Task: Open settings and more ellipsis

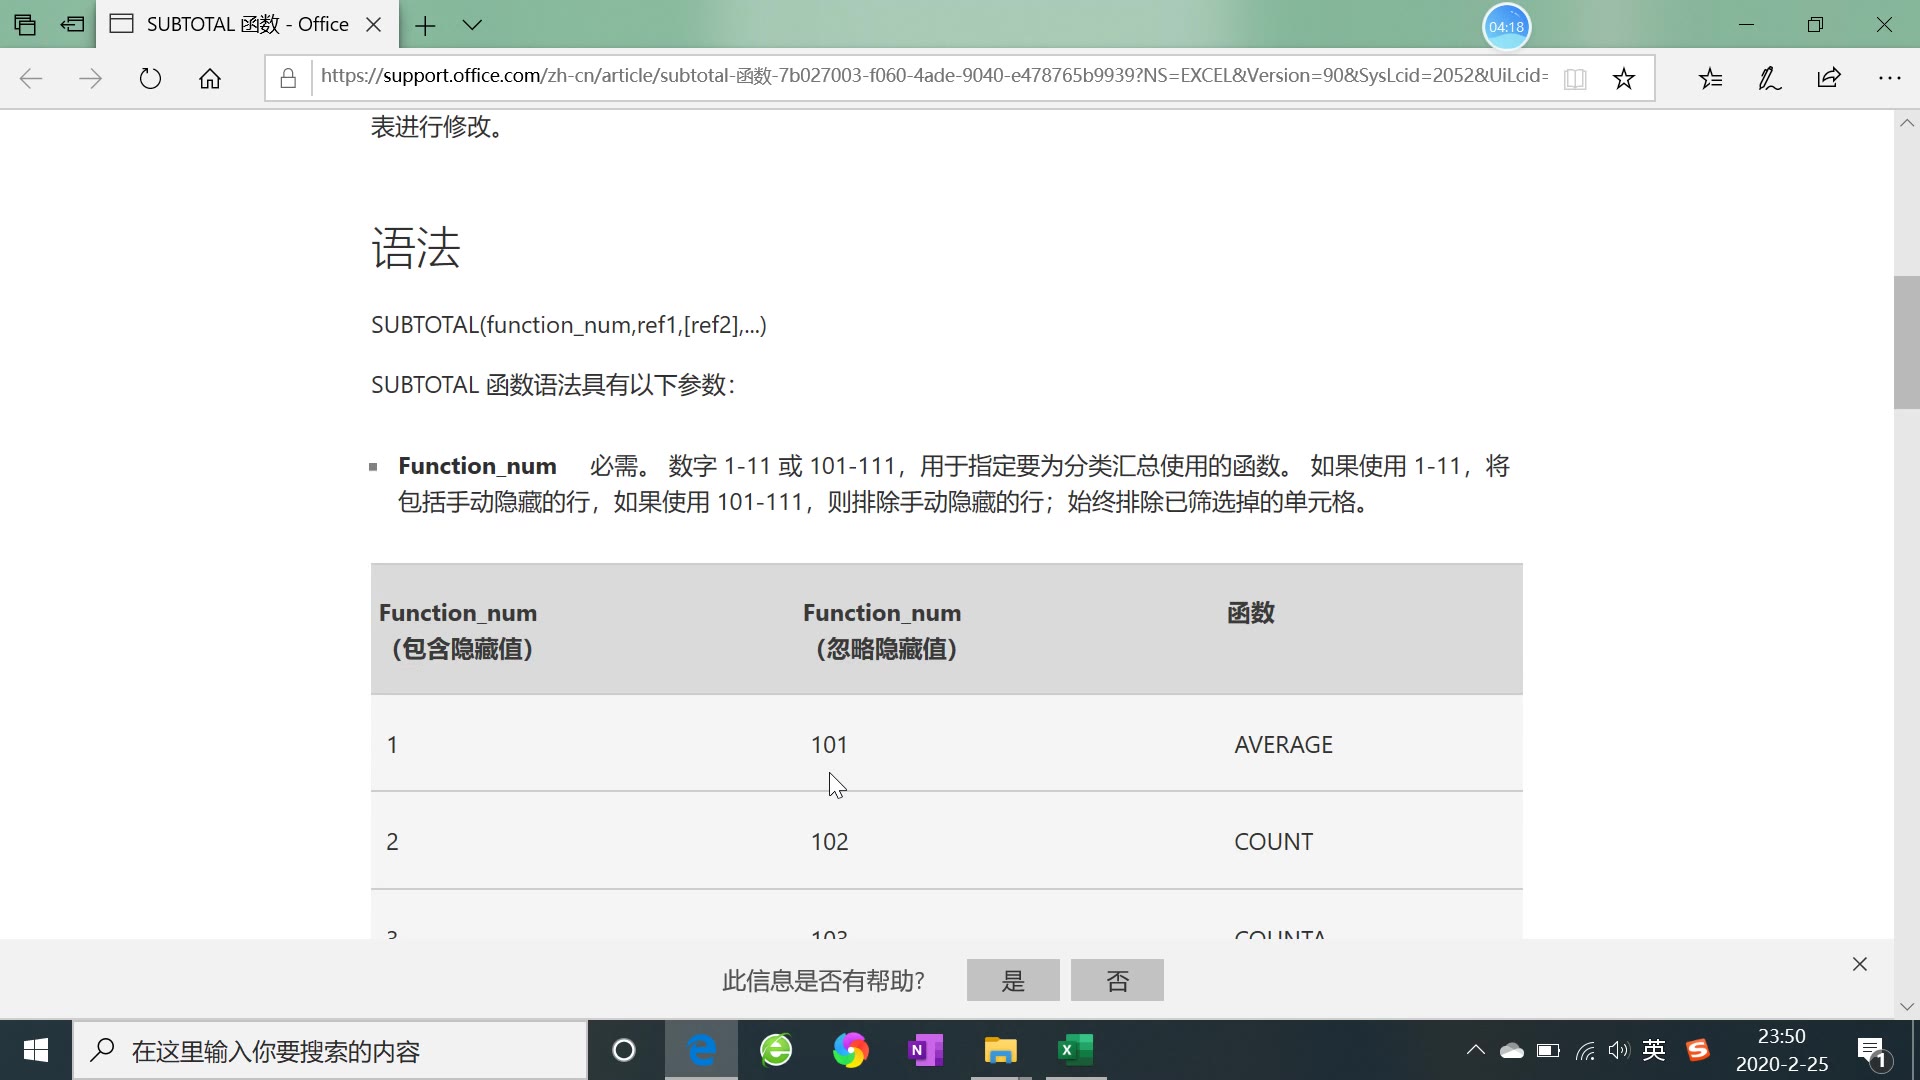Action: click(x=1889, y=78)
